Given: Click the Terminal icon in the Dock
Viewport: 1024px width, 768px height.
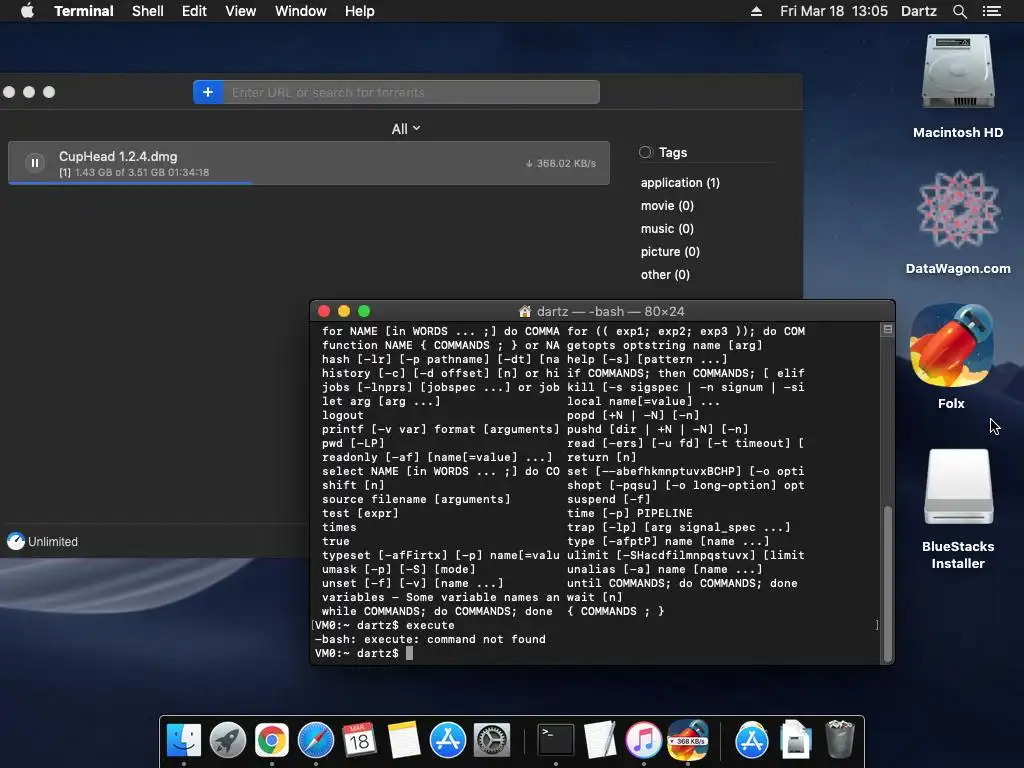Looking at the screenshot, I should pyautogui.click(x=556, y=740).
